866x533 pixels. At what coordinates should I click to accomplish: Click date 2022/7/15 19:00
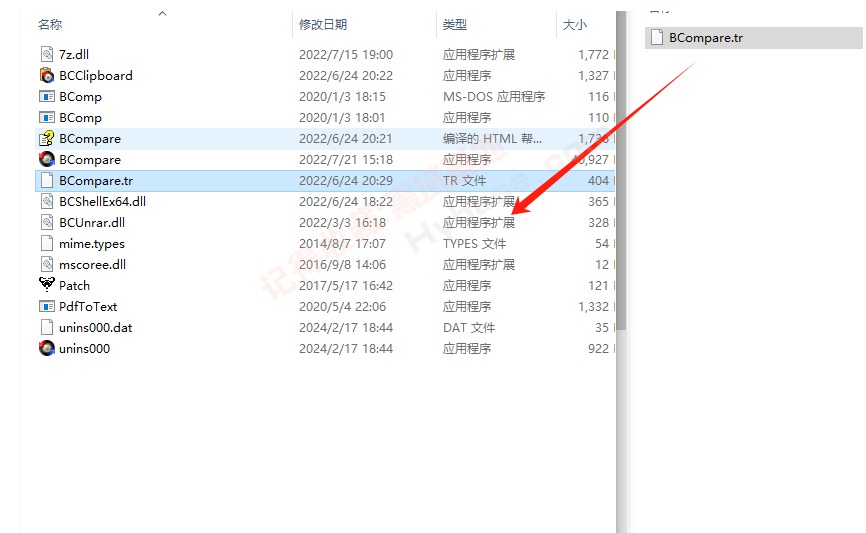(346, 54)
